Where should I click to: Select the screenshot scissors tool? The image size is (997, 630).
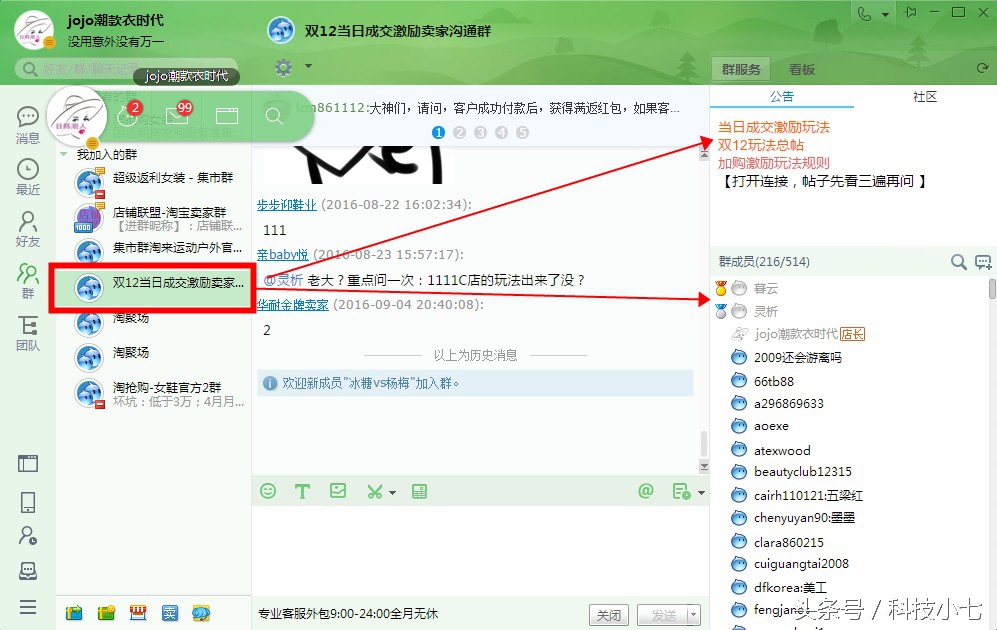pyautogui.click(x=372, y=490)
